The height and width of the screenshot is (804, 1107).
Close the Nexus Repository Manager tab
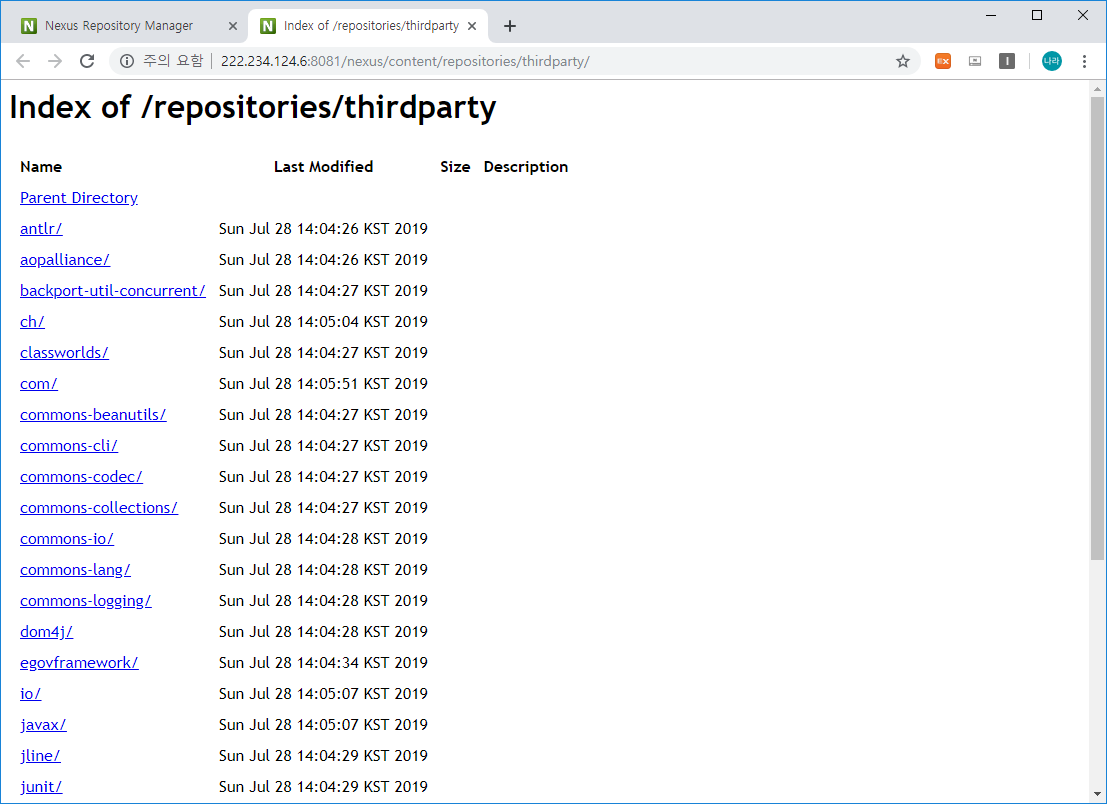tap(232, 26)
